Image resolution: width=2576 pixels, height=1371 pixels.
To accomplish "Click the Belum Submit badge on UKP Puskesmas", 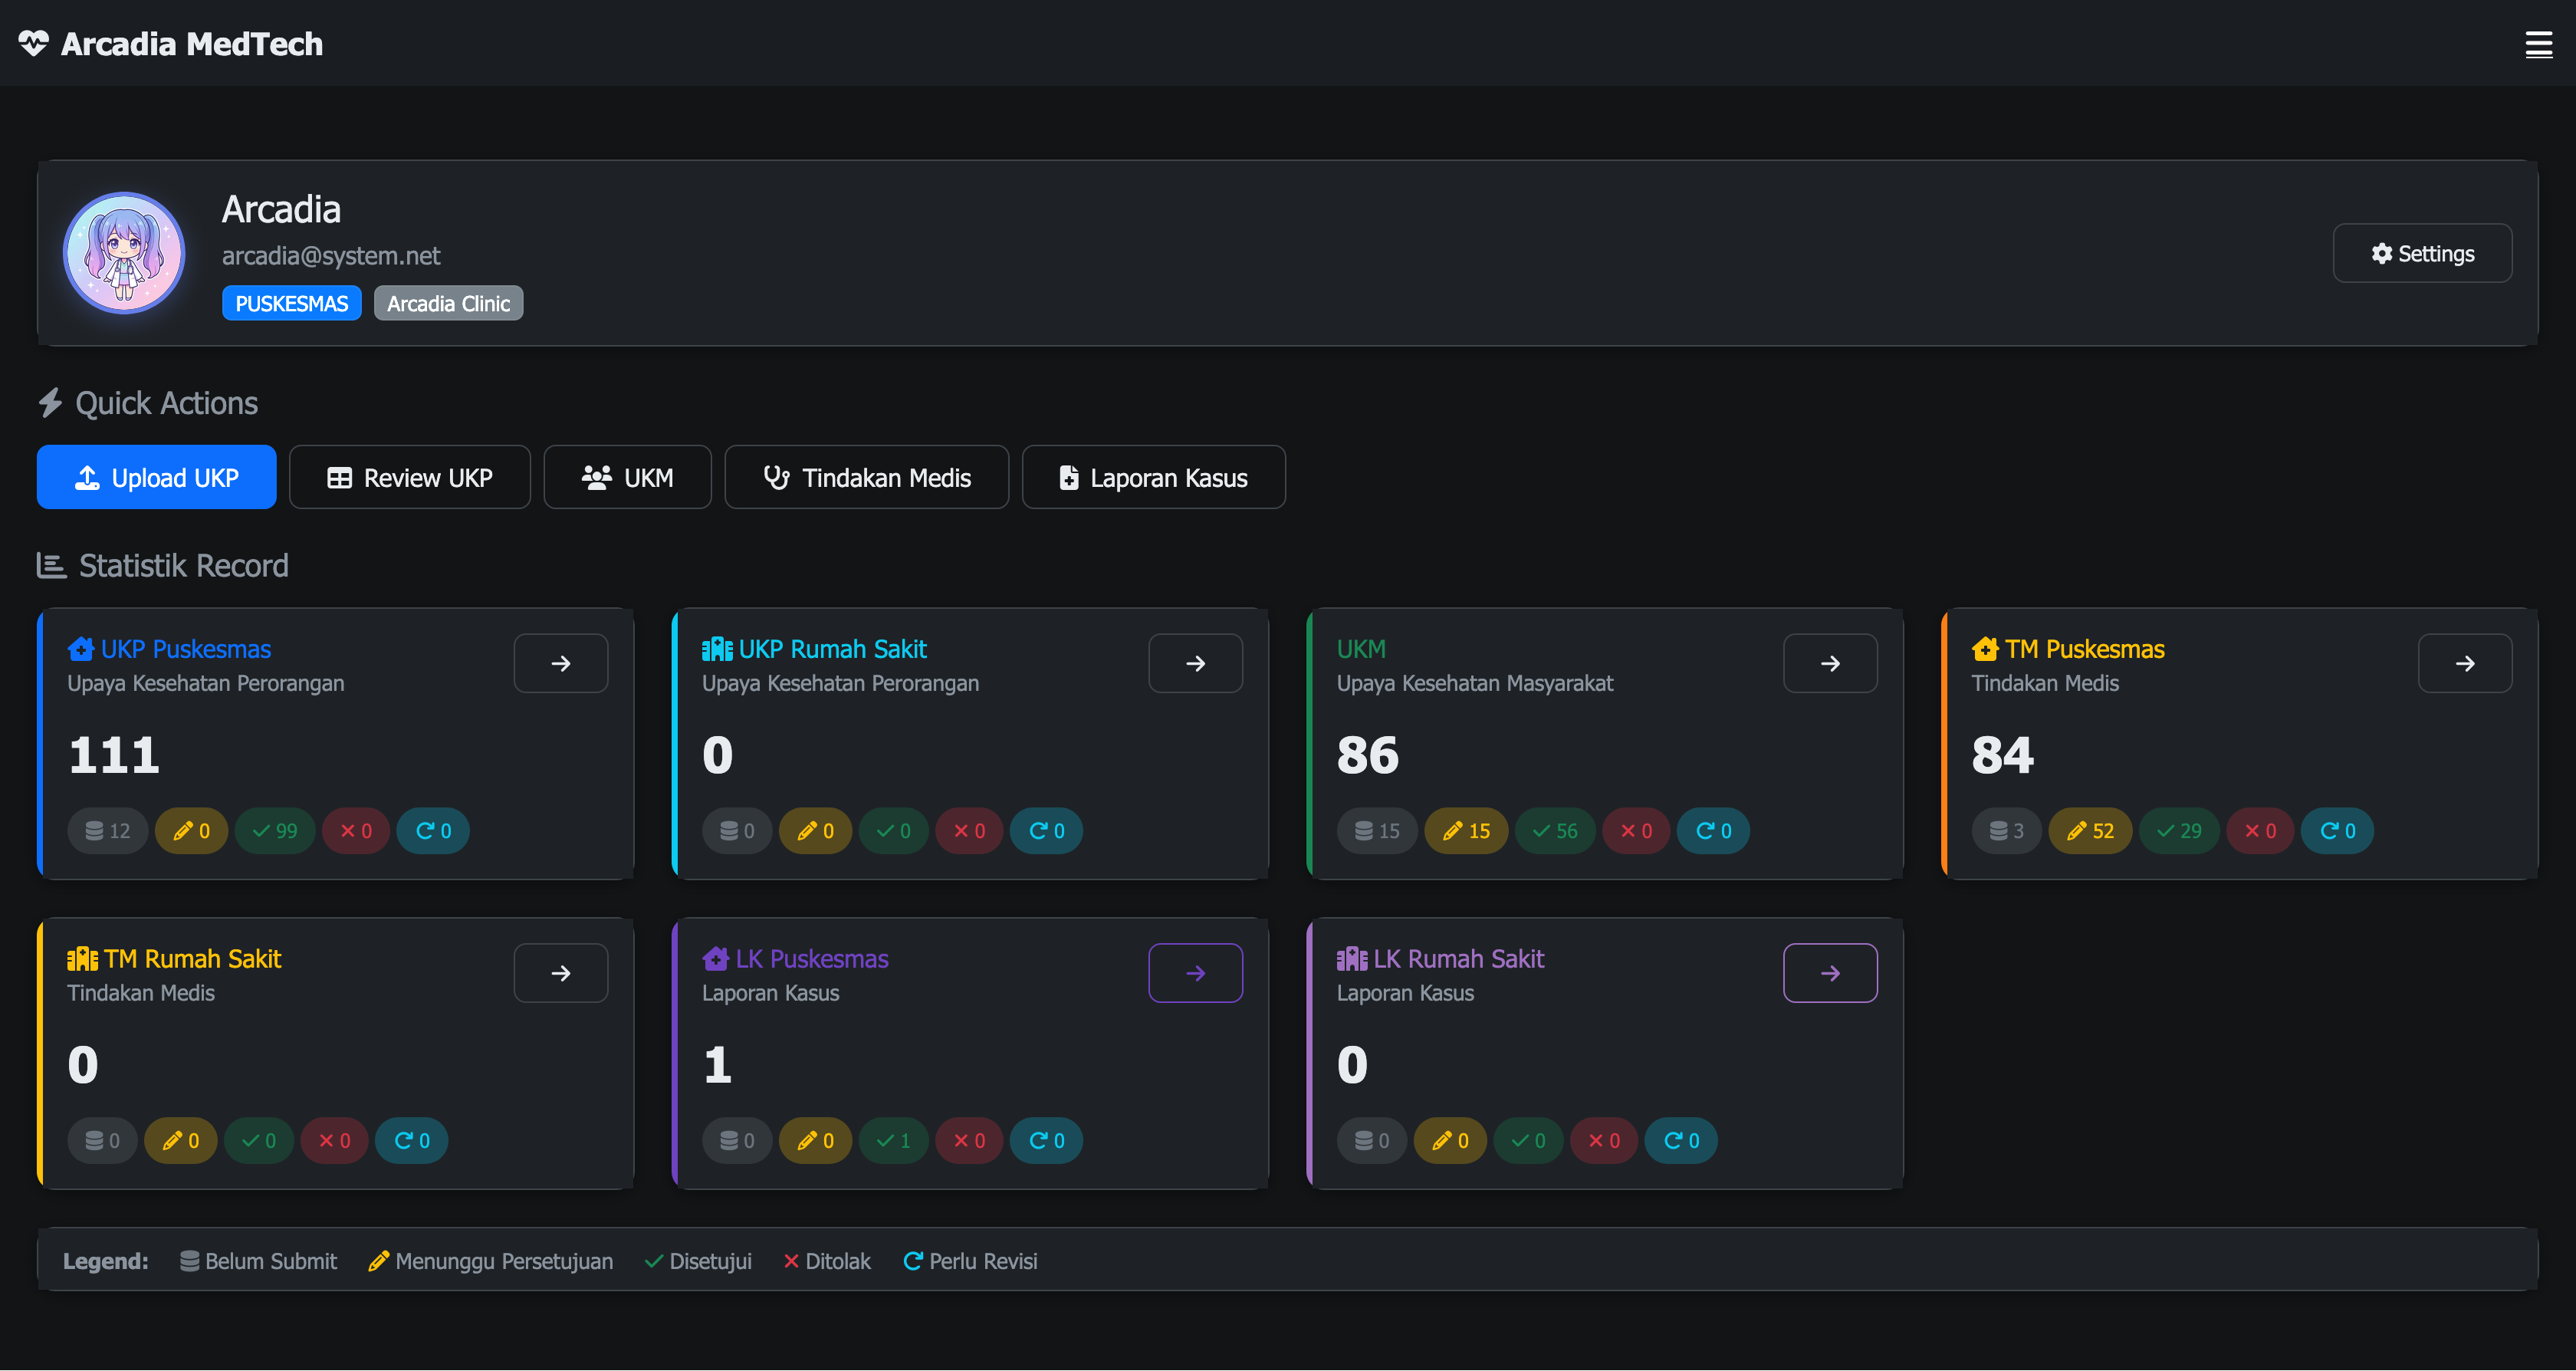I will pos(107,830).
